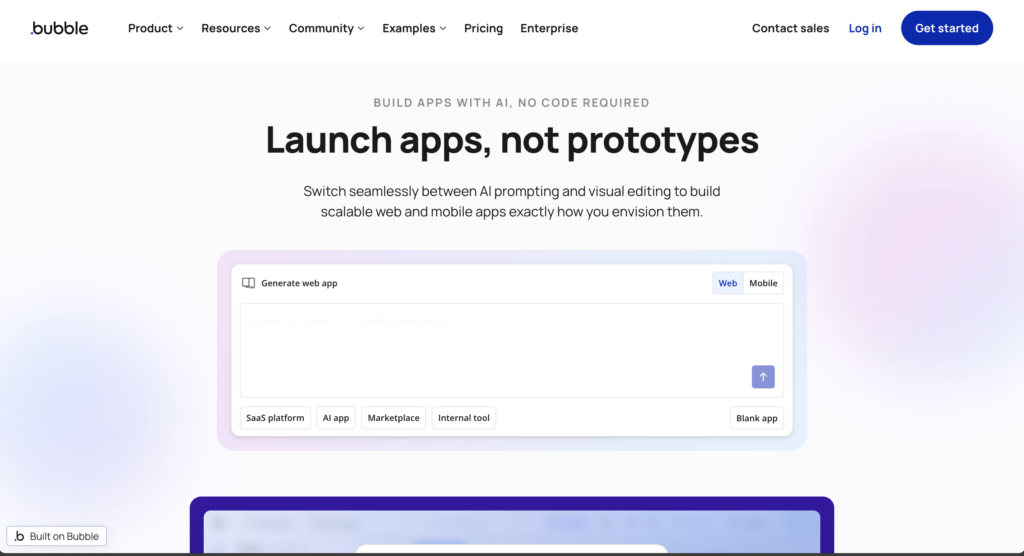Viewport: 1024px width, 556px height.
Task: Select the Internal tool suggestion chip
Action: (464, 418)
